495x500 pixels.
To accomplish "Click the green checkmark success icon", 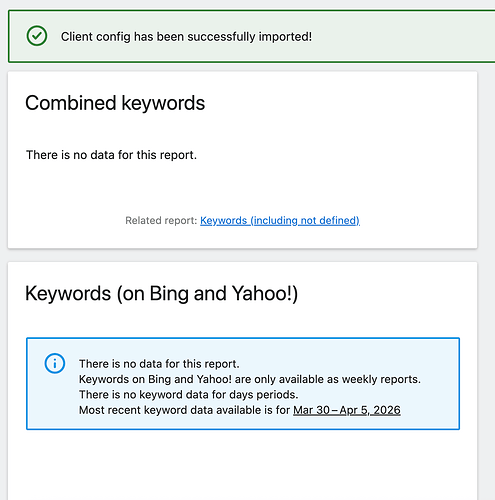I will pyautogui.click(x=37, y=36).
